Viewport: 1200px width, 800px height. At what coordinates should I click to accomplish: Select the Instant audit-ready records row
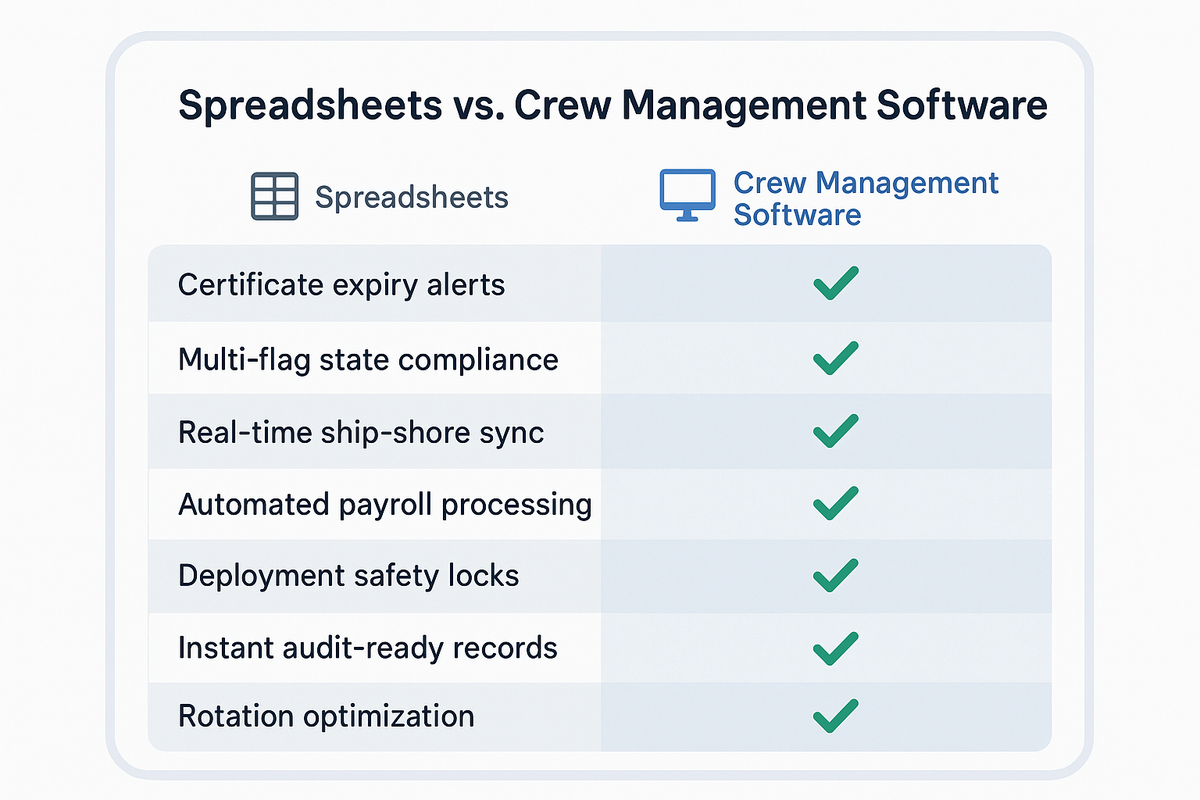(x=367, y=647)
